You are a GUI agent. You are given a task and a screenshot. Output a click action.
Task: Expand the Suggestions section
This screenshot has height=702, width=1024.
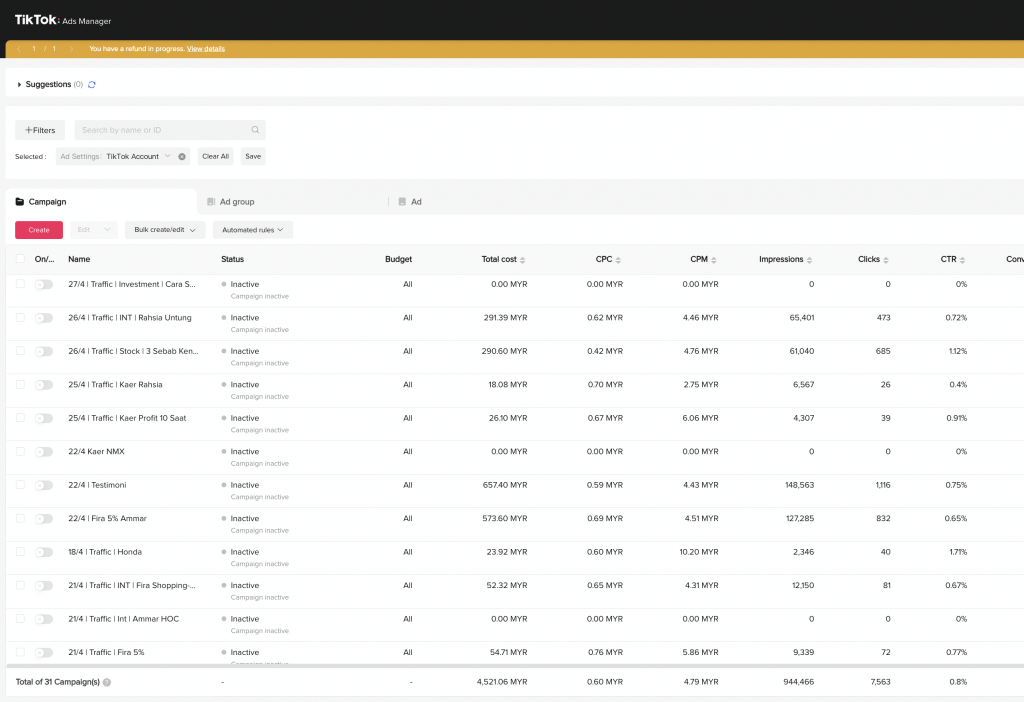(19, 85)
